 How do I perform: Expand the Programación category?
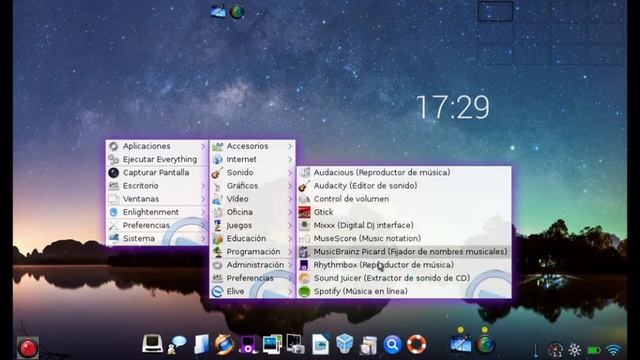[x=253, y=252]
